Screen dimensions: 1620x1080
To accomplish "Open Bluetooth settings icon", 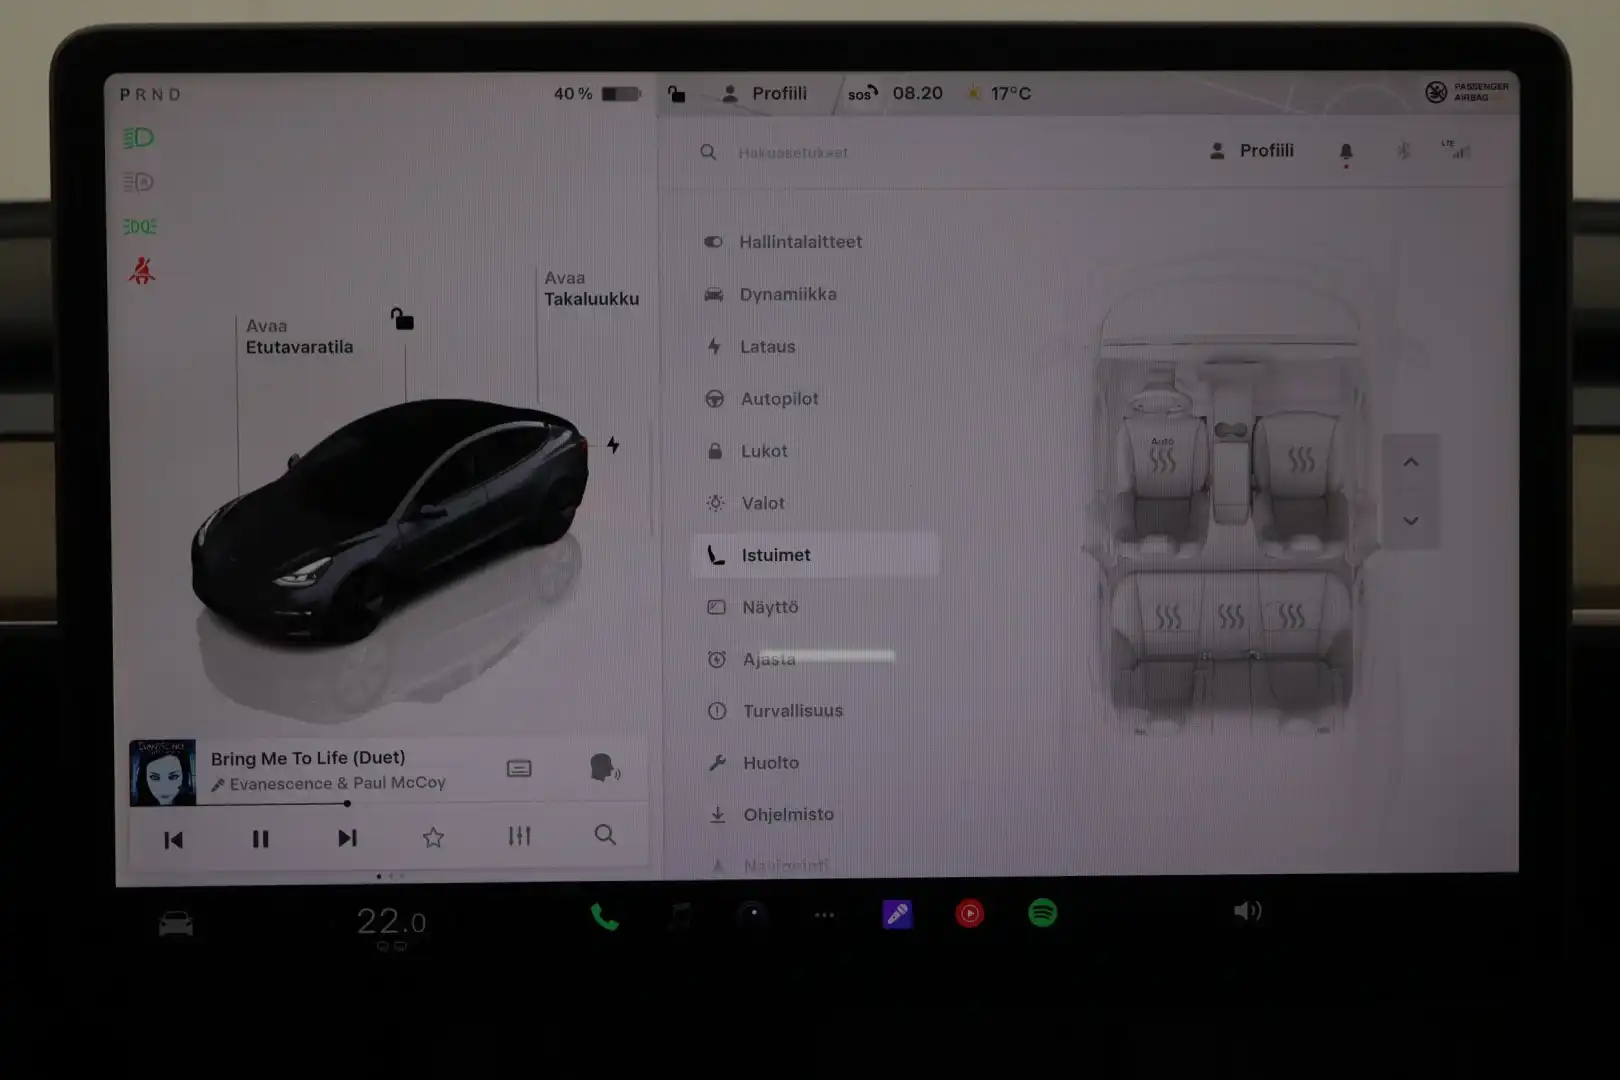I will click(x=1404, y=151).
